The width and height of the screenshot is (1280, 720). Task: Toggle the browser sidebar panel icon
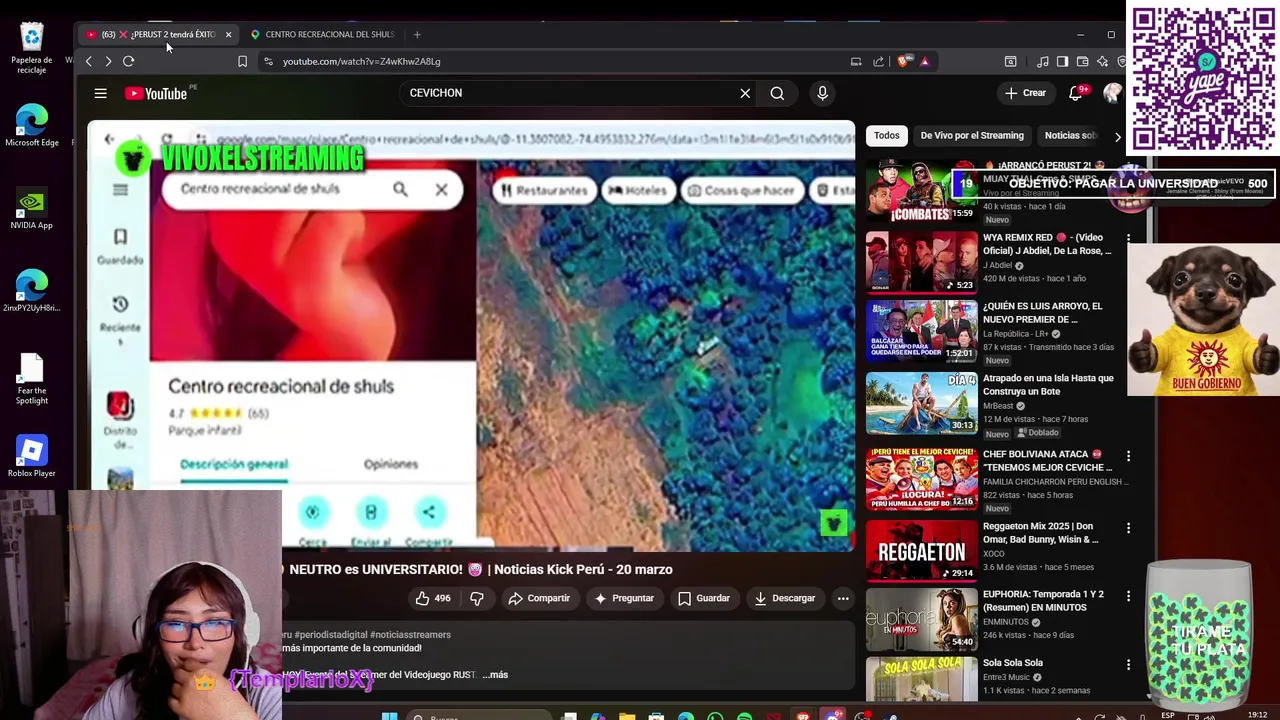point(1062,61)
